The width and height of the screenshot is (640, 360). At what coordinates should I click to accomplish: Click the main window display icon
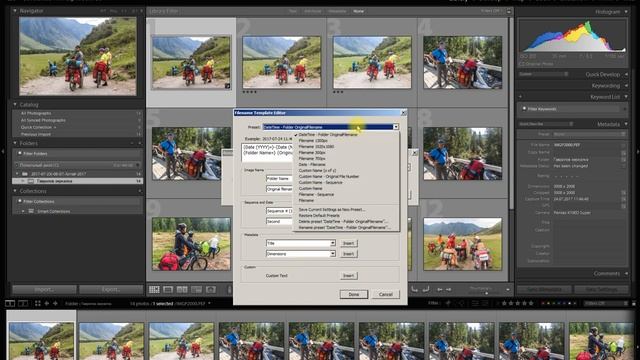10,303
